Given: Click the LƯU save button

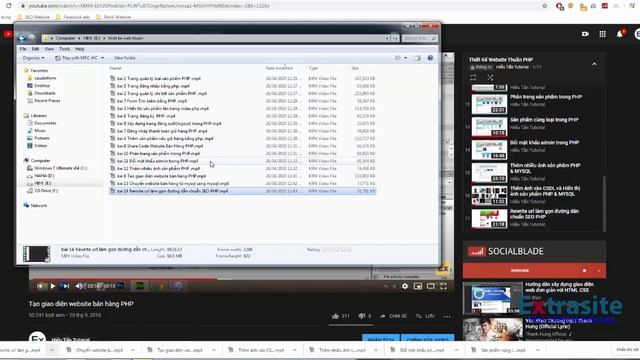Looking at the screenshot, I should (425, 316).
